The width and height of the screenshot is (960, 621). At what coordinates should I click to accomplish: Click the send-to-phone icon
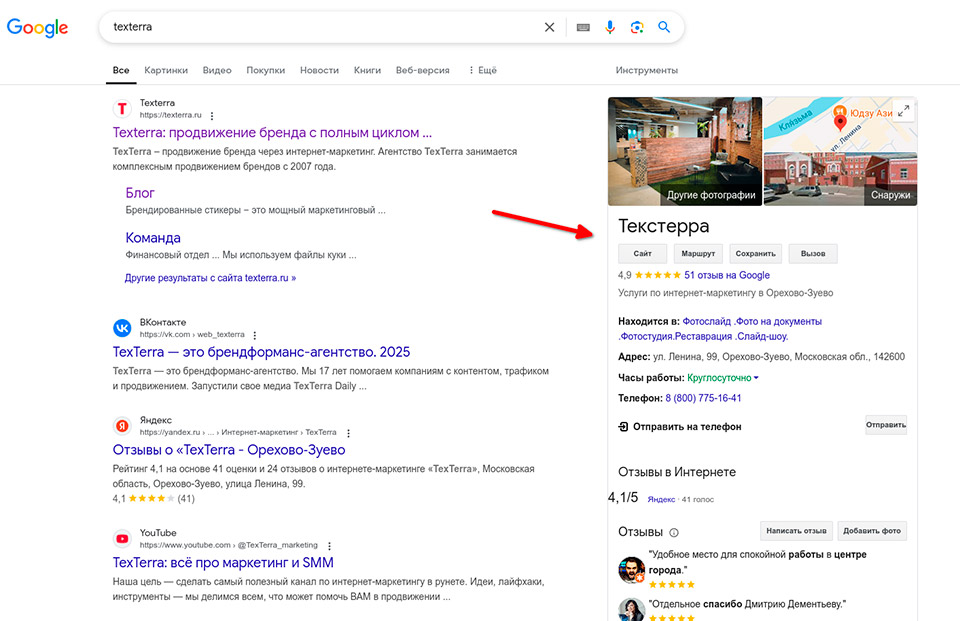[623, 427]
